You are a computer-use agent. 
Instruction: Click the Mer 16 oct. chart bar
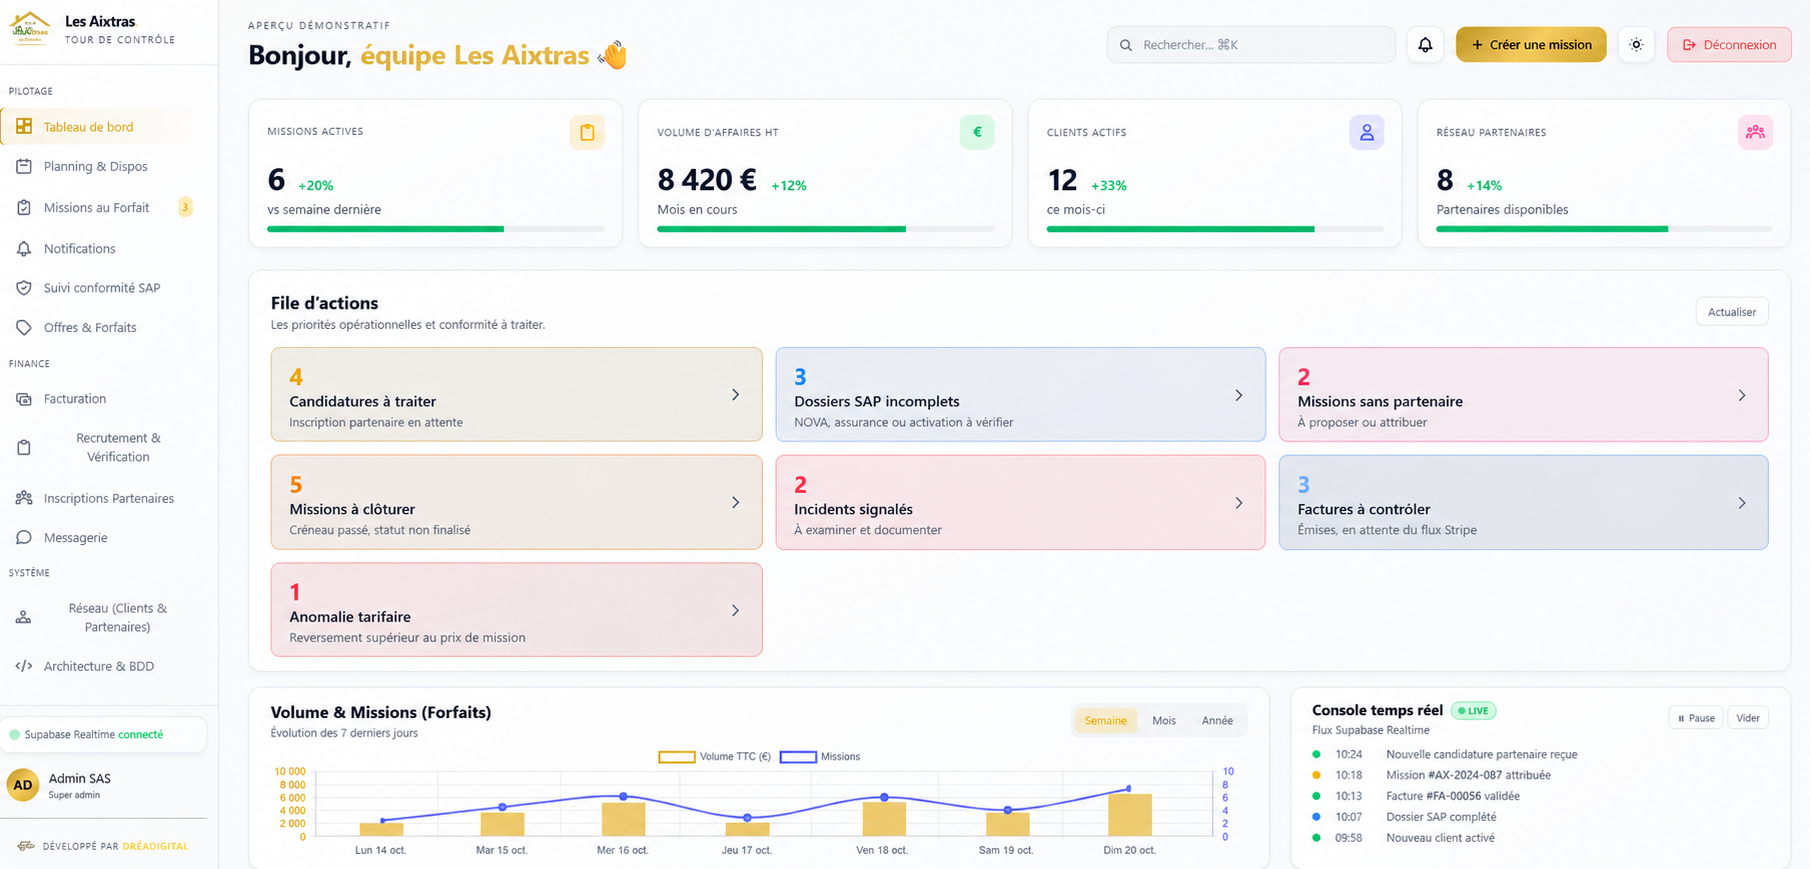623,819
